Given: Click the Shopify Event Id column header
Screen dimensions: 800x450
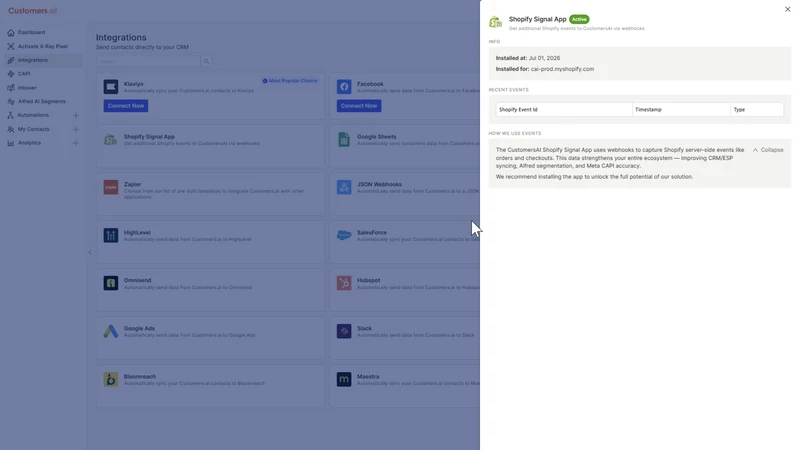Looking at the screenshot, I should pos(564,110).
